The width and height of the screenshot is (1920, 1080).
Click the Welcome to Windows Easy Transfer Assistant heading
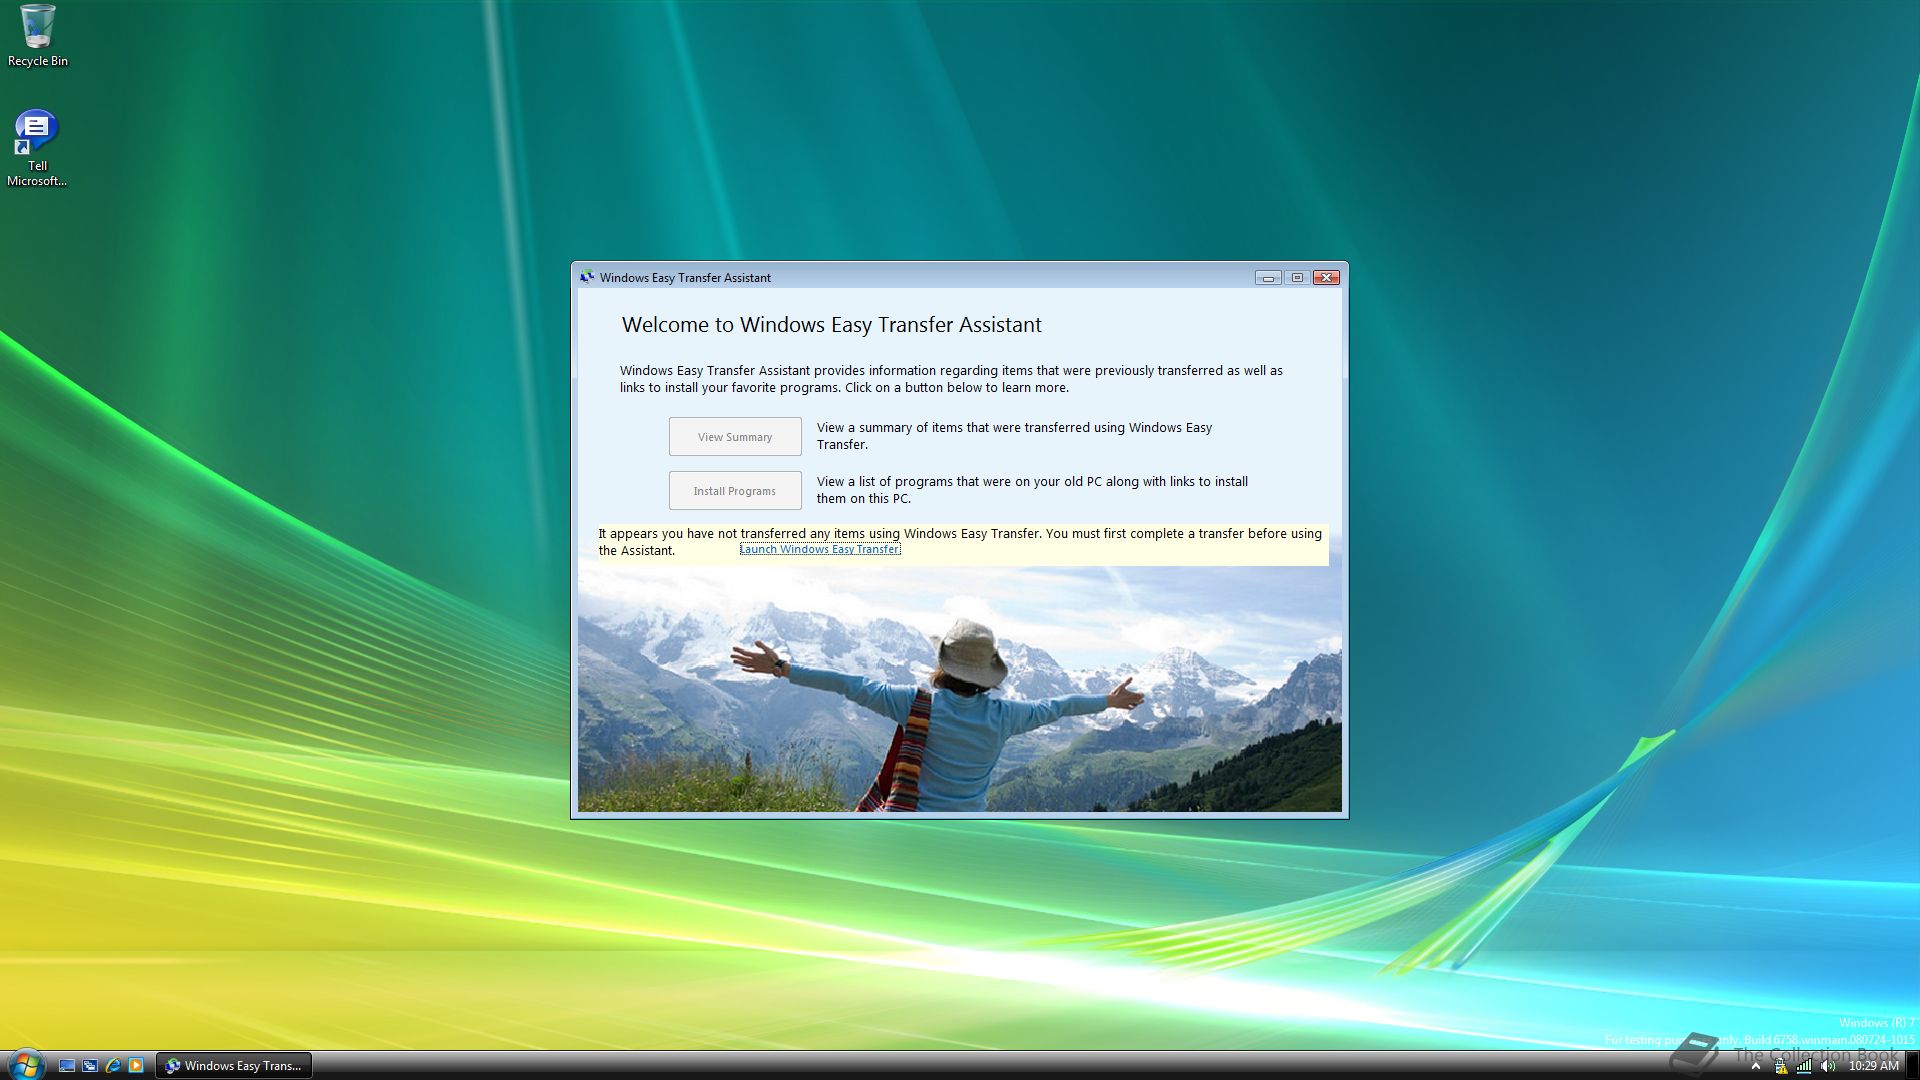[831, 325]
